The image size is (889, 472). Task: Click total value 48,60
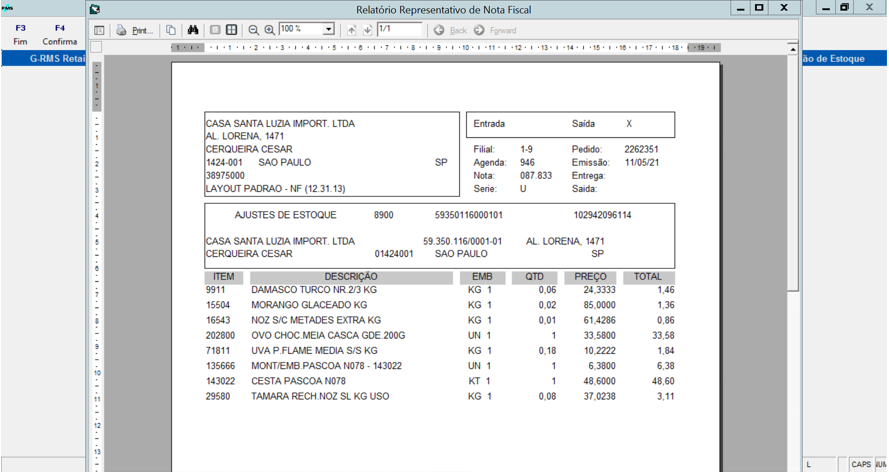[663, 381]
